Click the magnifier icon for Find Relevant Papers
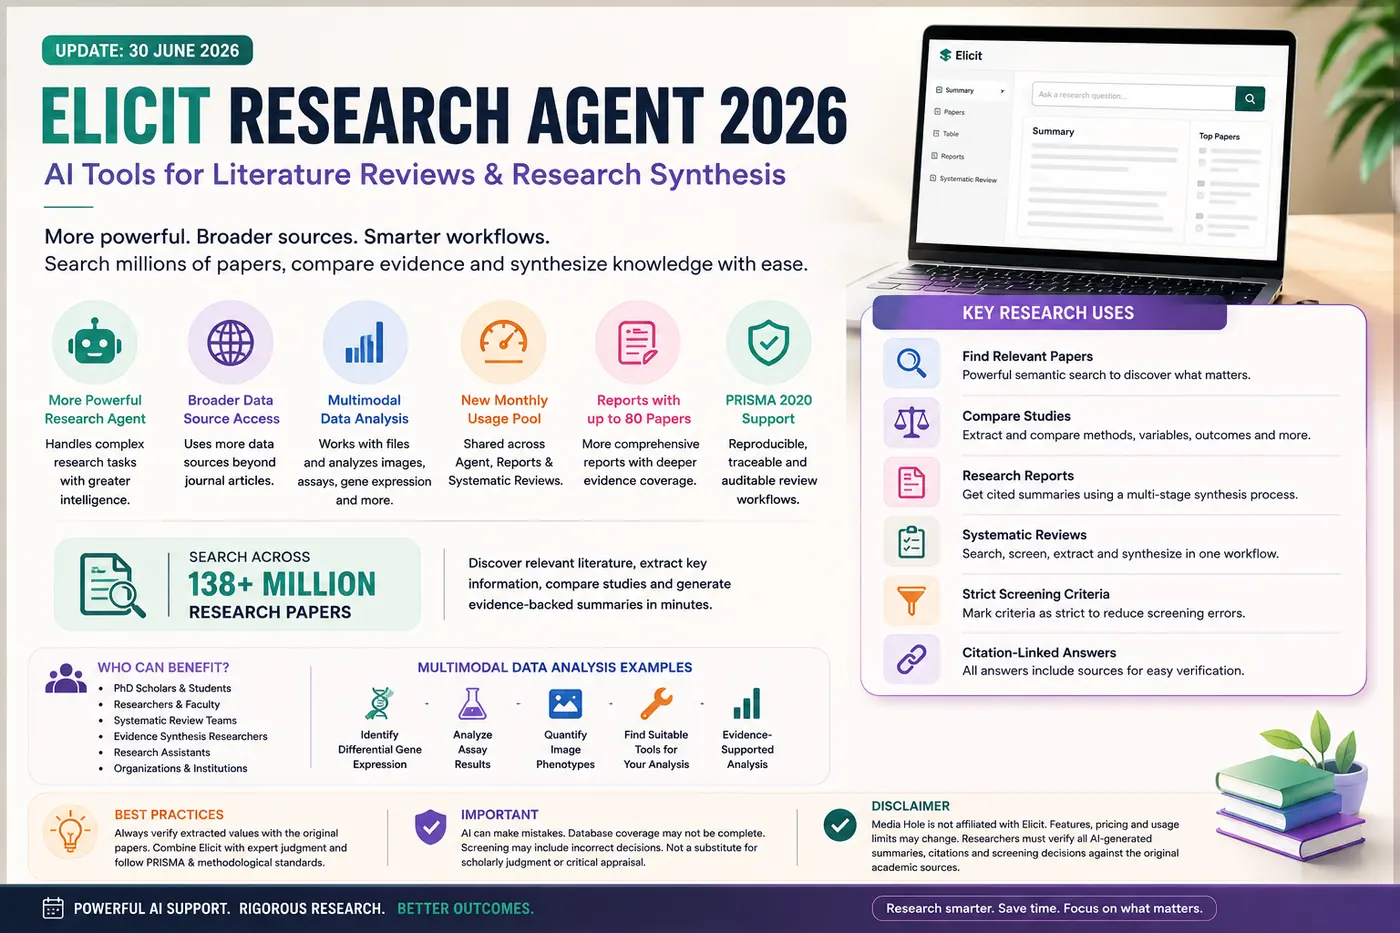 click(911, 363)
